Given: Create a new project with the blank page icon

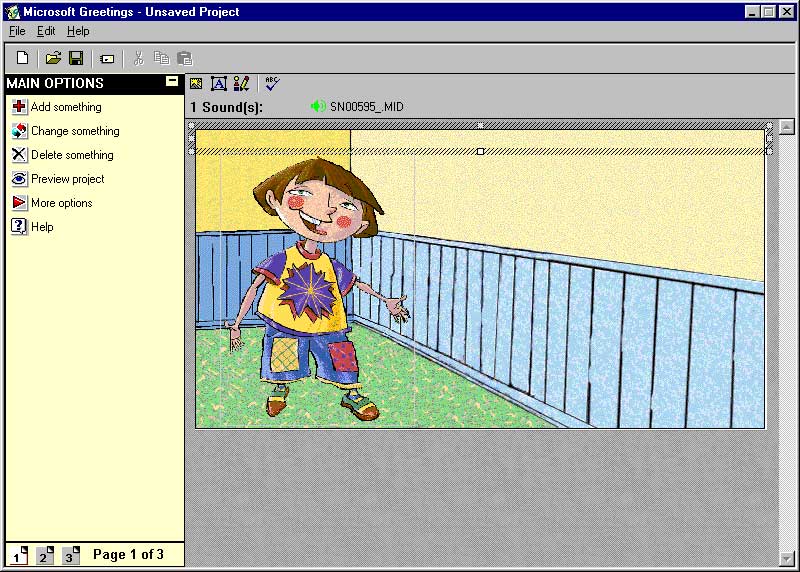Looking at the screenshot, I should pyautogui.click(x=22, y=58).
